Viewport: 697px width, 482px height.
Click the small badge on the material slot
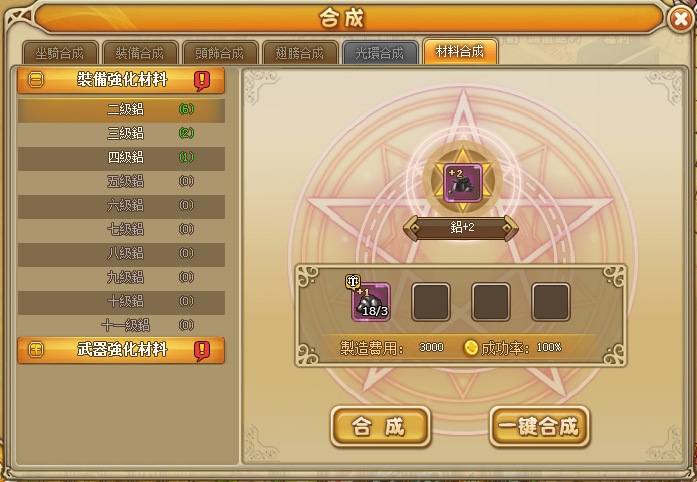pyautogui.click(x=353, y=281)
